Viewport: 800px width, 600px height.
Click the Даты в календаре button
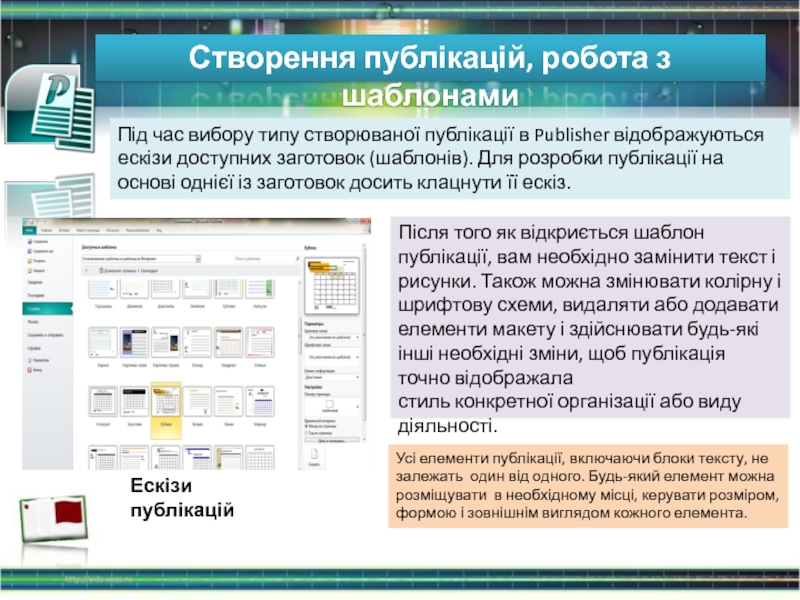332,440
